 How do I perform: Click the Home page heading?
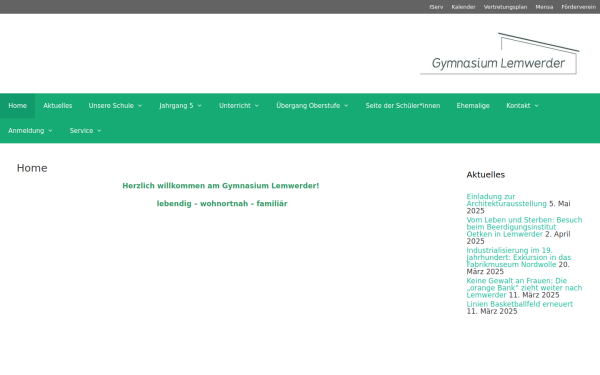tap(32, 168)
